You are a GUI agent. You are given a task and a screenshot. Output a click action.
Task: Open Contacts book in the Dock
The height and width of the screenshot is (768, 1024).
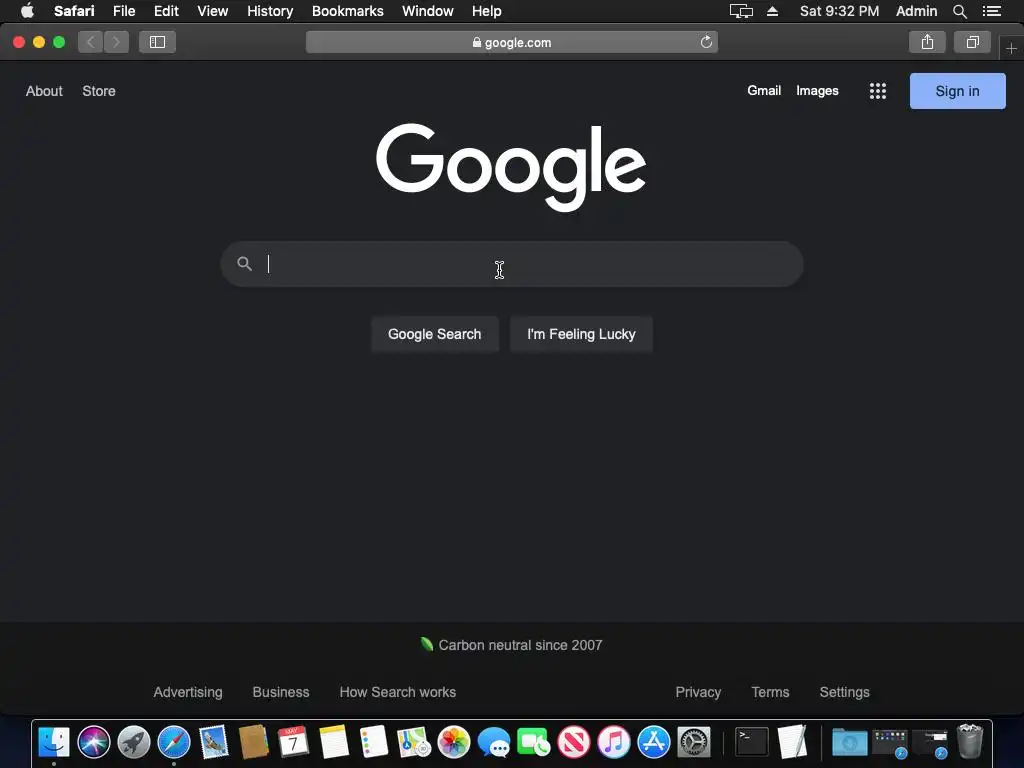coord(253,743)
